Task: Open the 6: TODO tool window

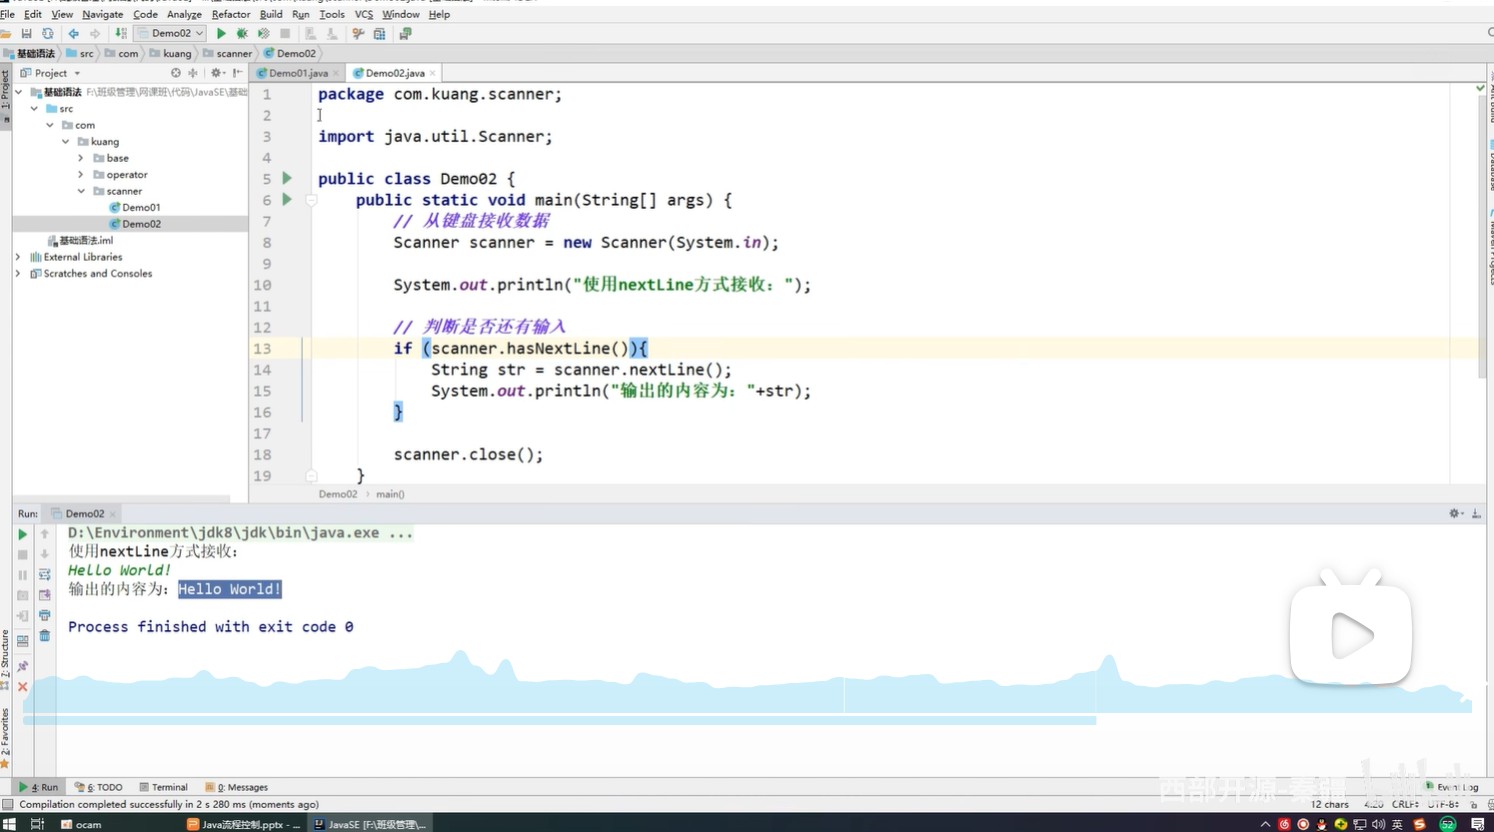Action: pyautogui.click(x=99, y=787)
